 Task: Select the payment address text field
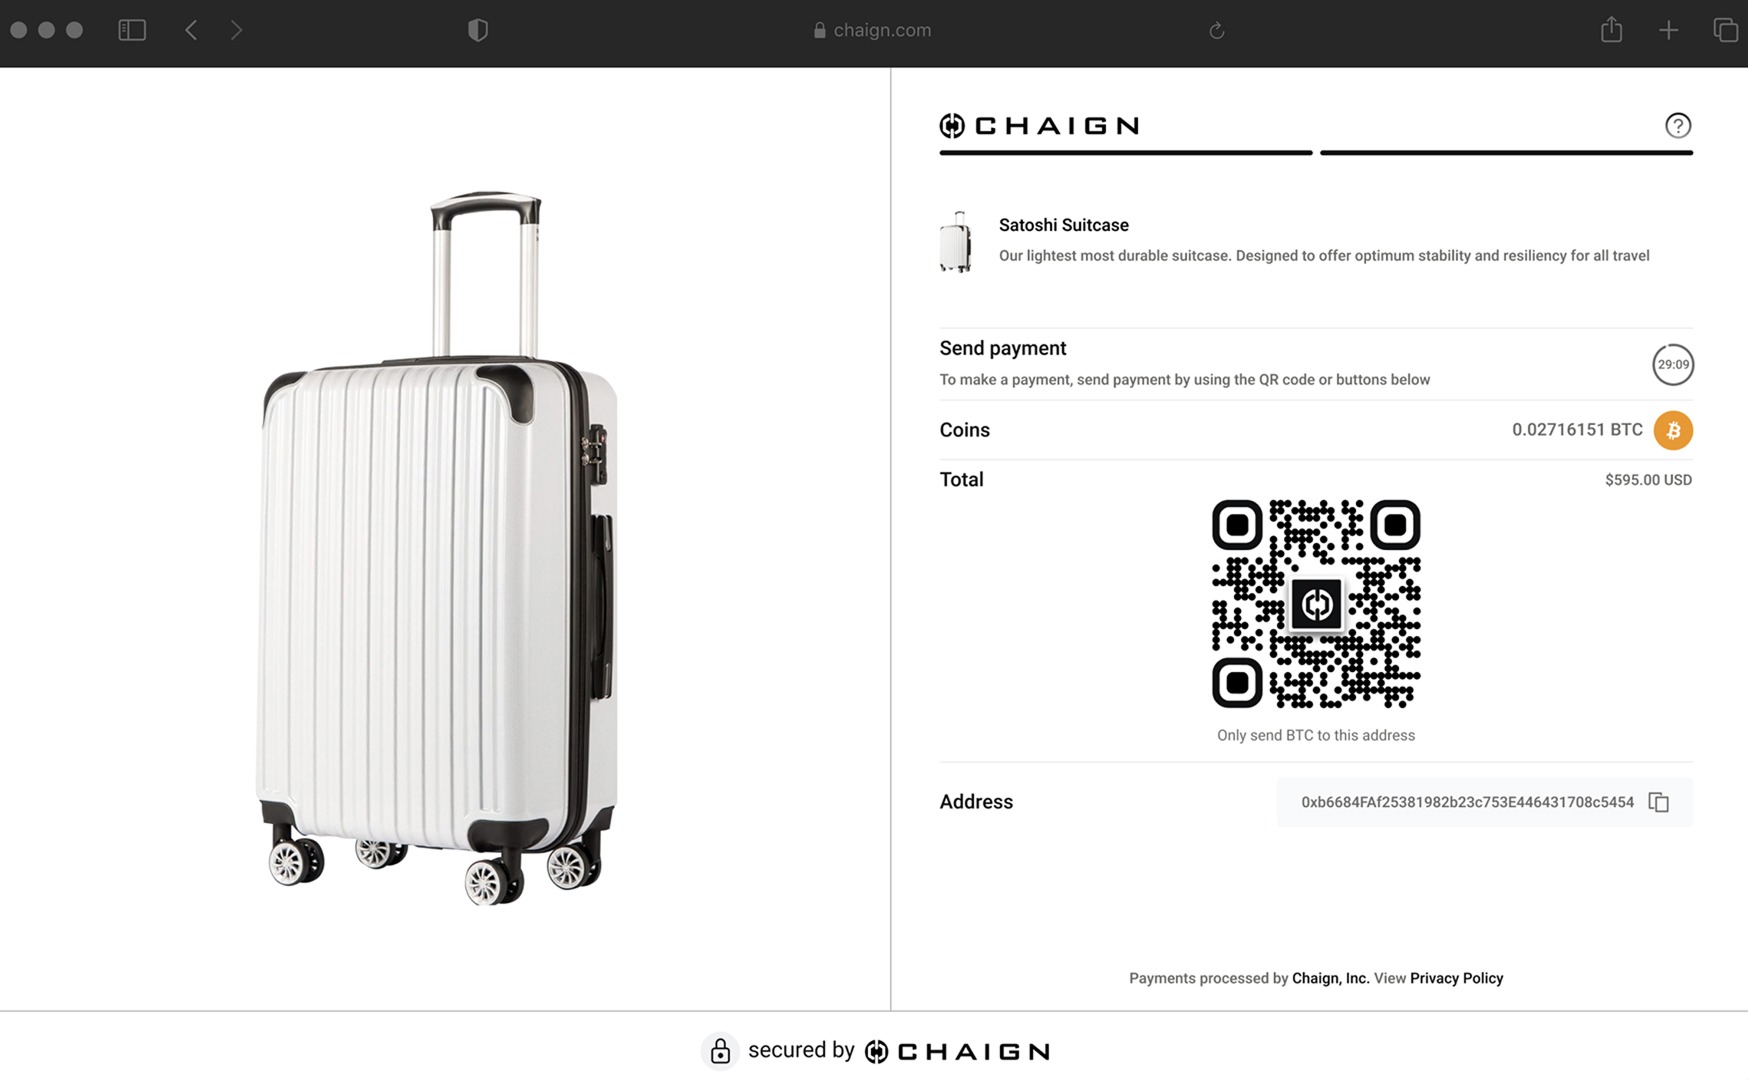tap(1466, 802)
